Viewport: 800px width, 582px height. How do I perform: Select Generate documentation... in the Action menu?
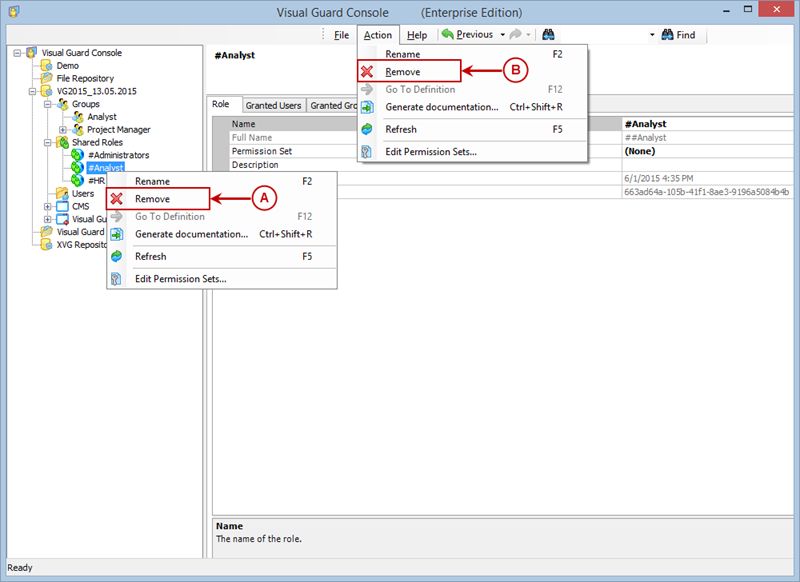click(472, 107)
